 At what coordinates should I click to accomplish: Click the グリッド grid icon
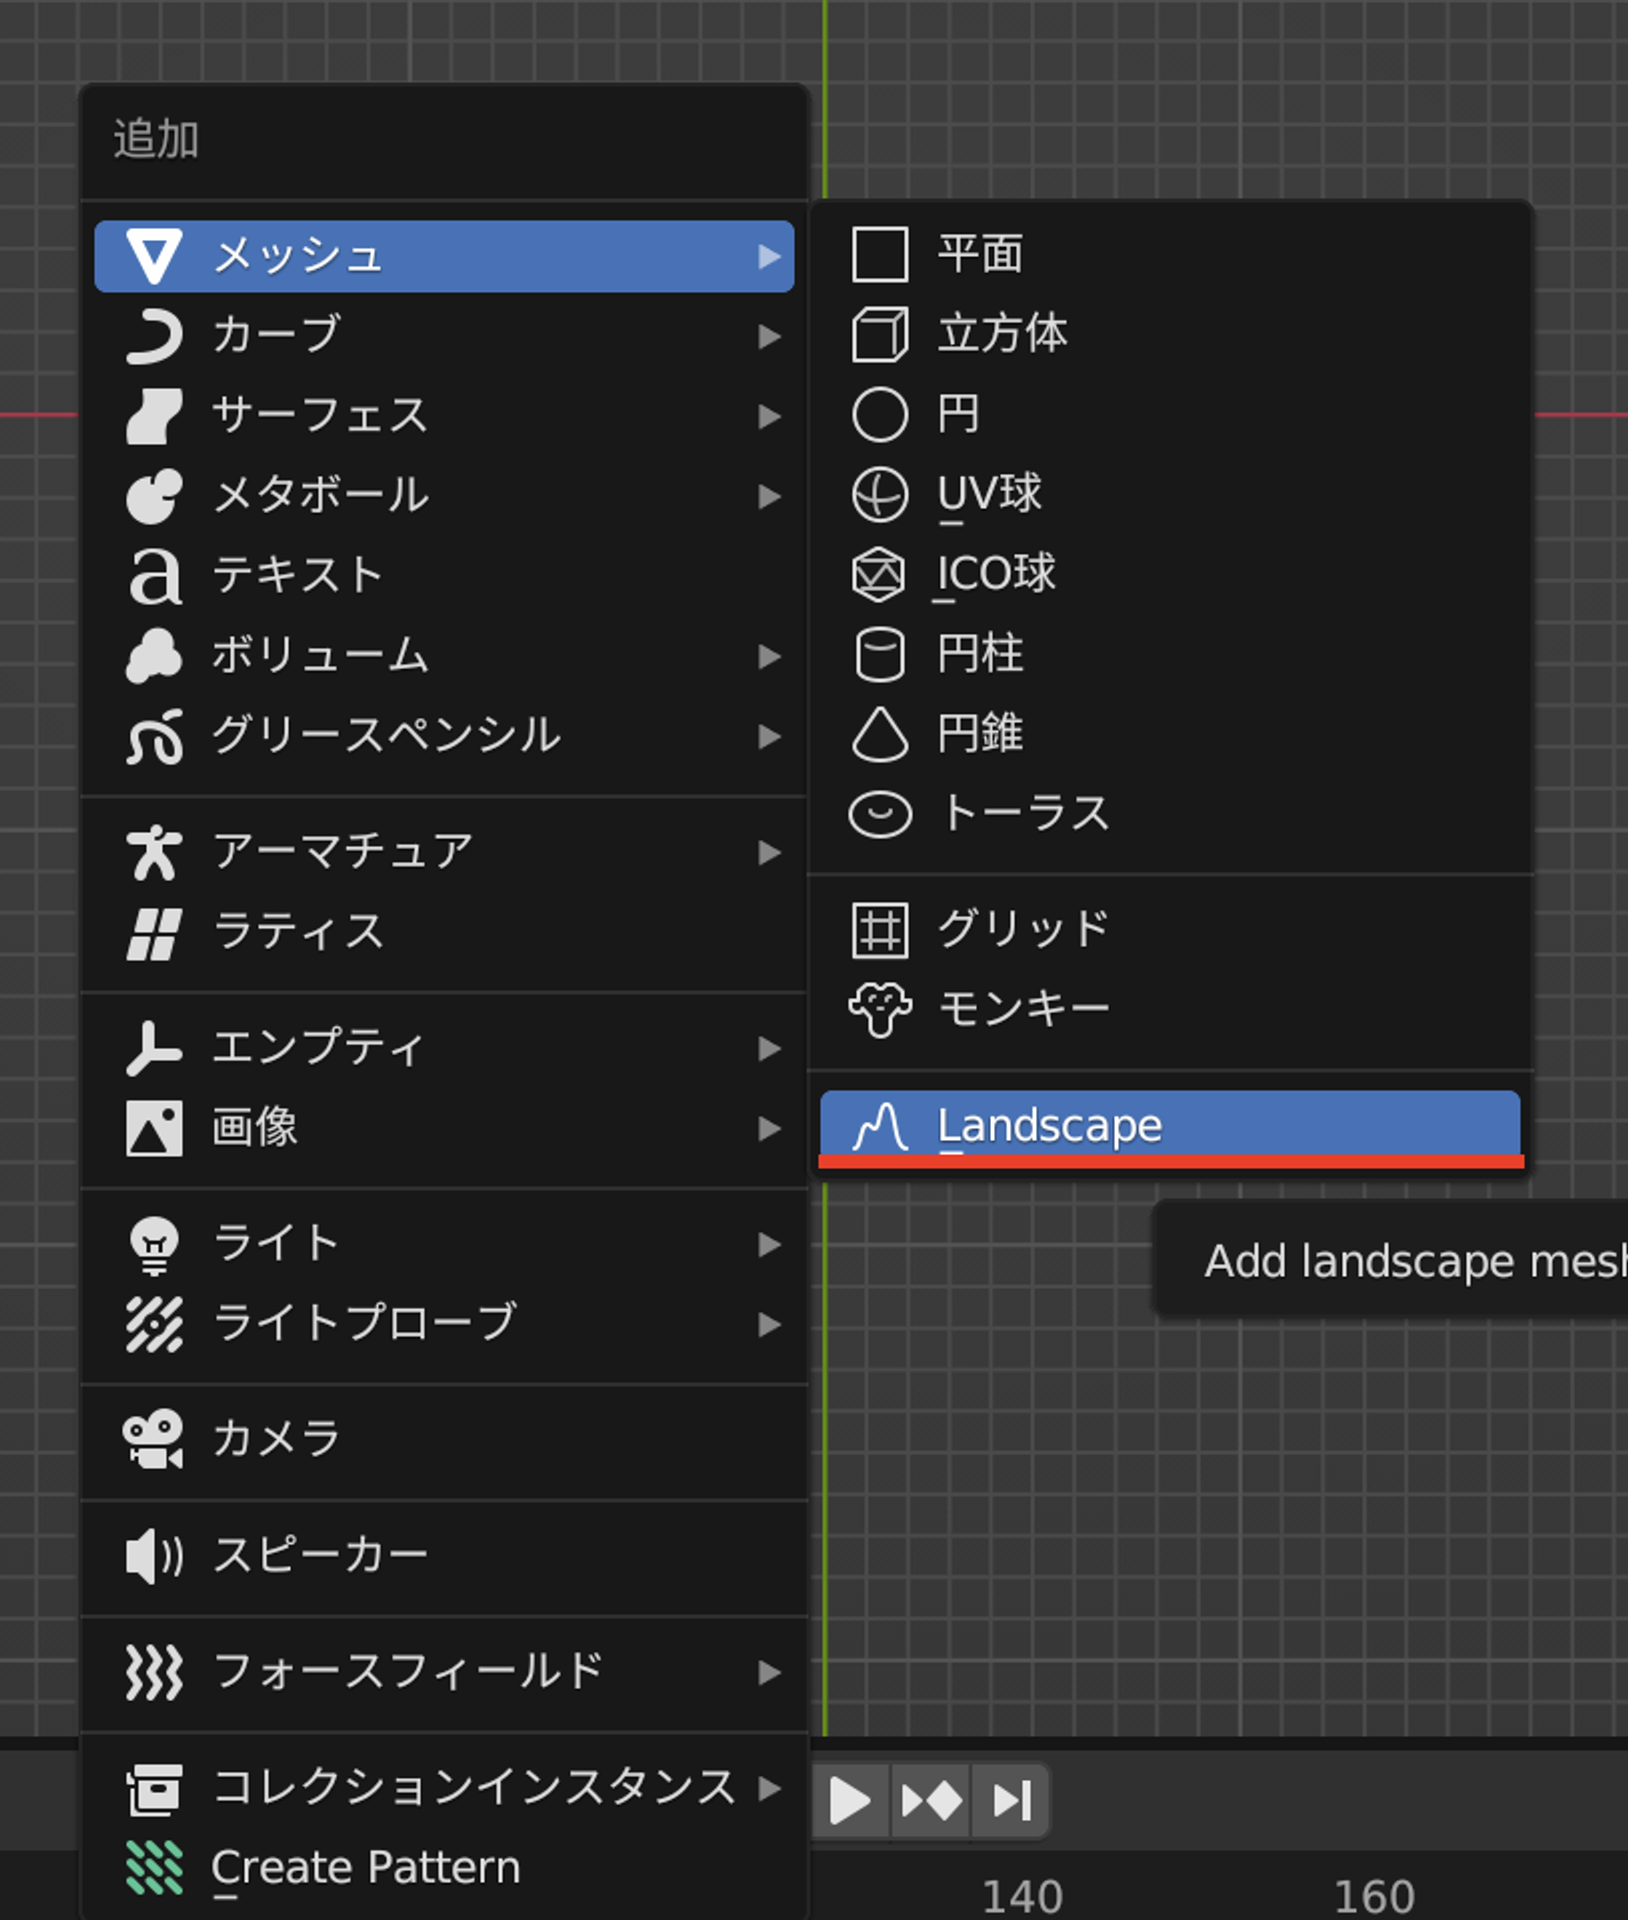[x=880, y=930]
